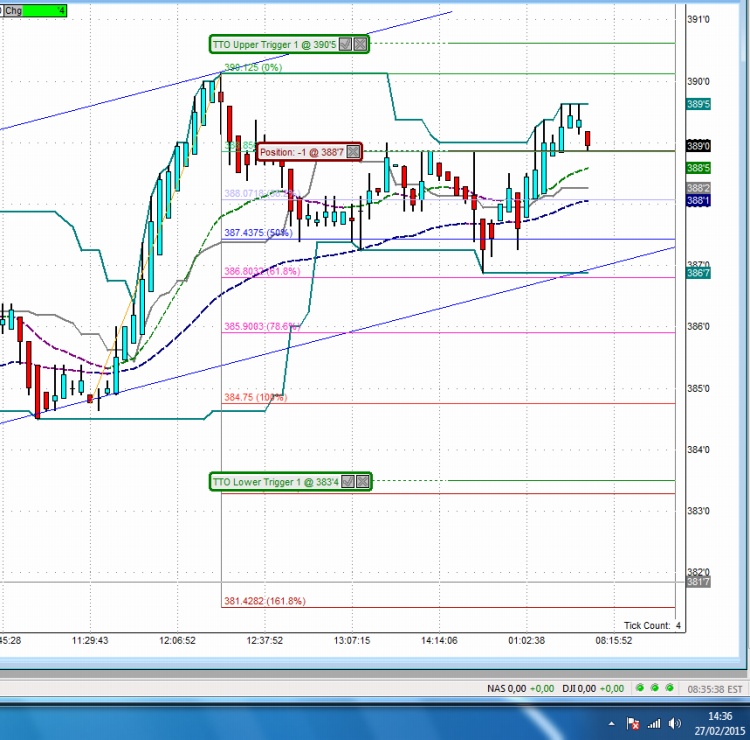The image size is (750, 740).
Task: Click the teal 389'5 price marker
Action: click(698, 104)
